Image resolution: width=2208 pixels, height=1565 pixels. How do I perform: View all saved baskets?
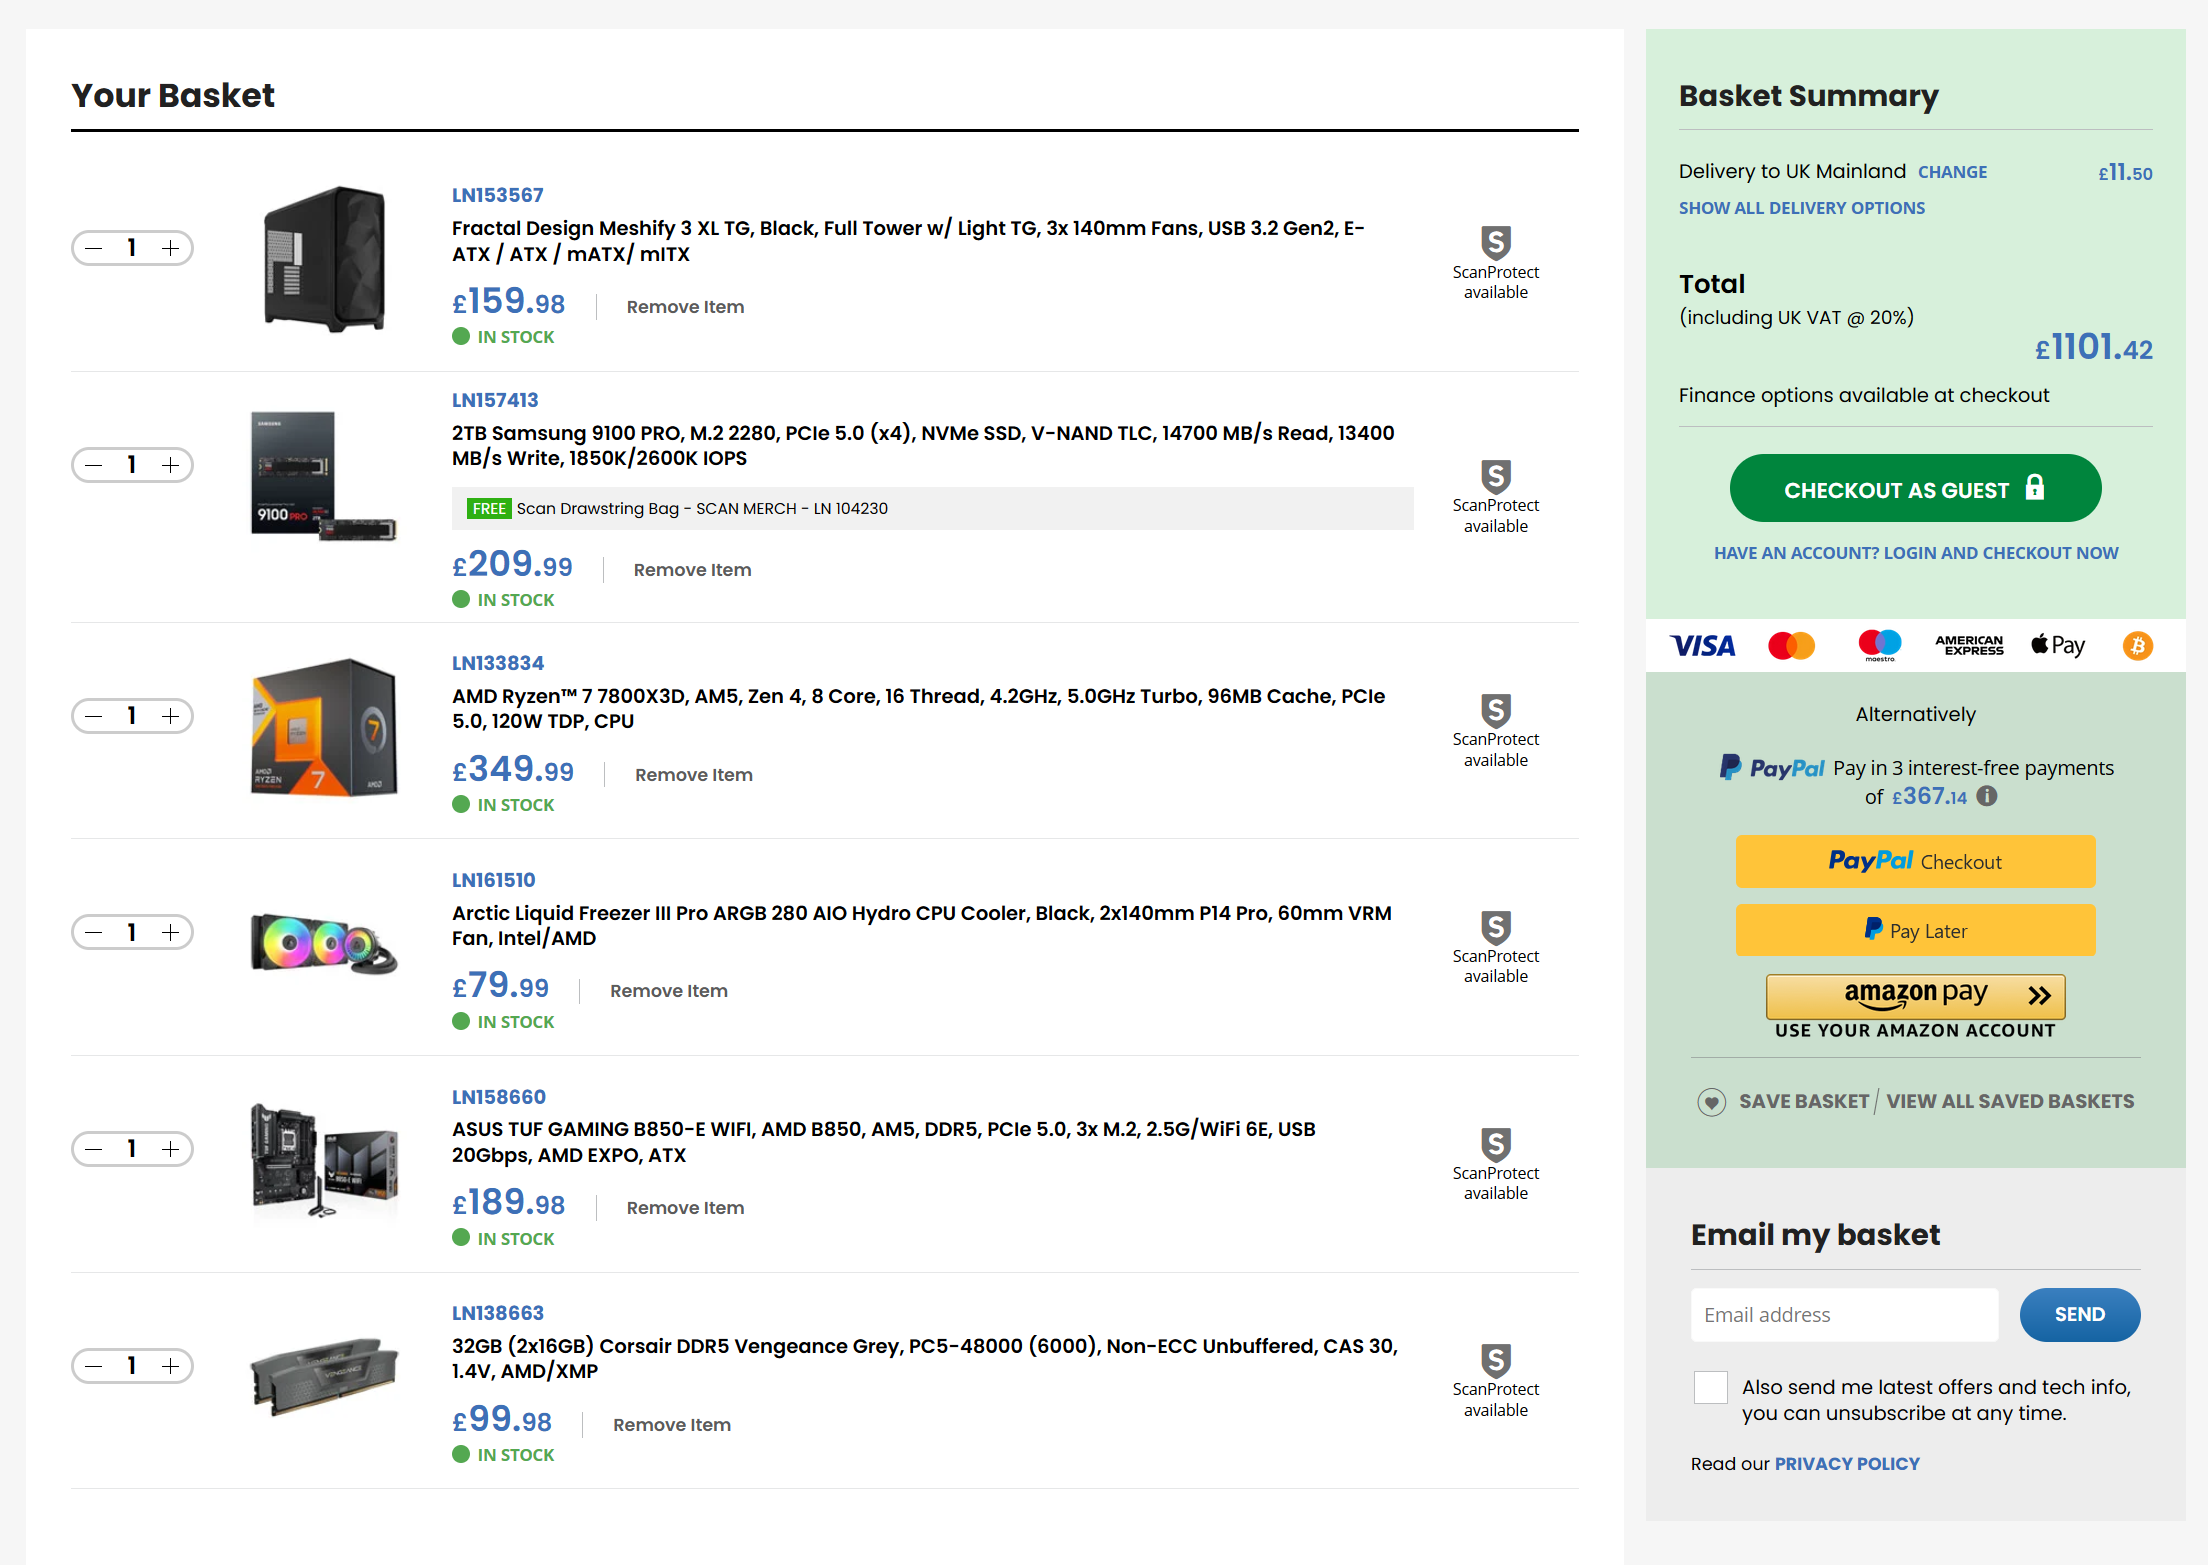[2010, 1102]
